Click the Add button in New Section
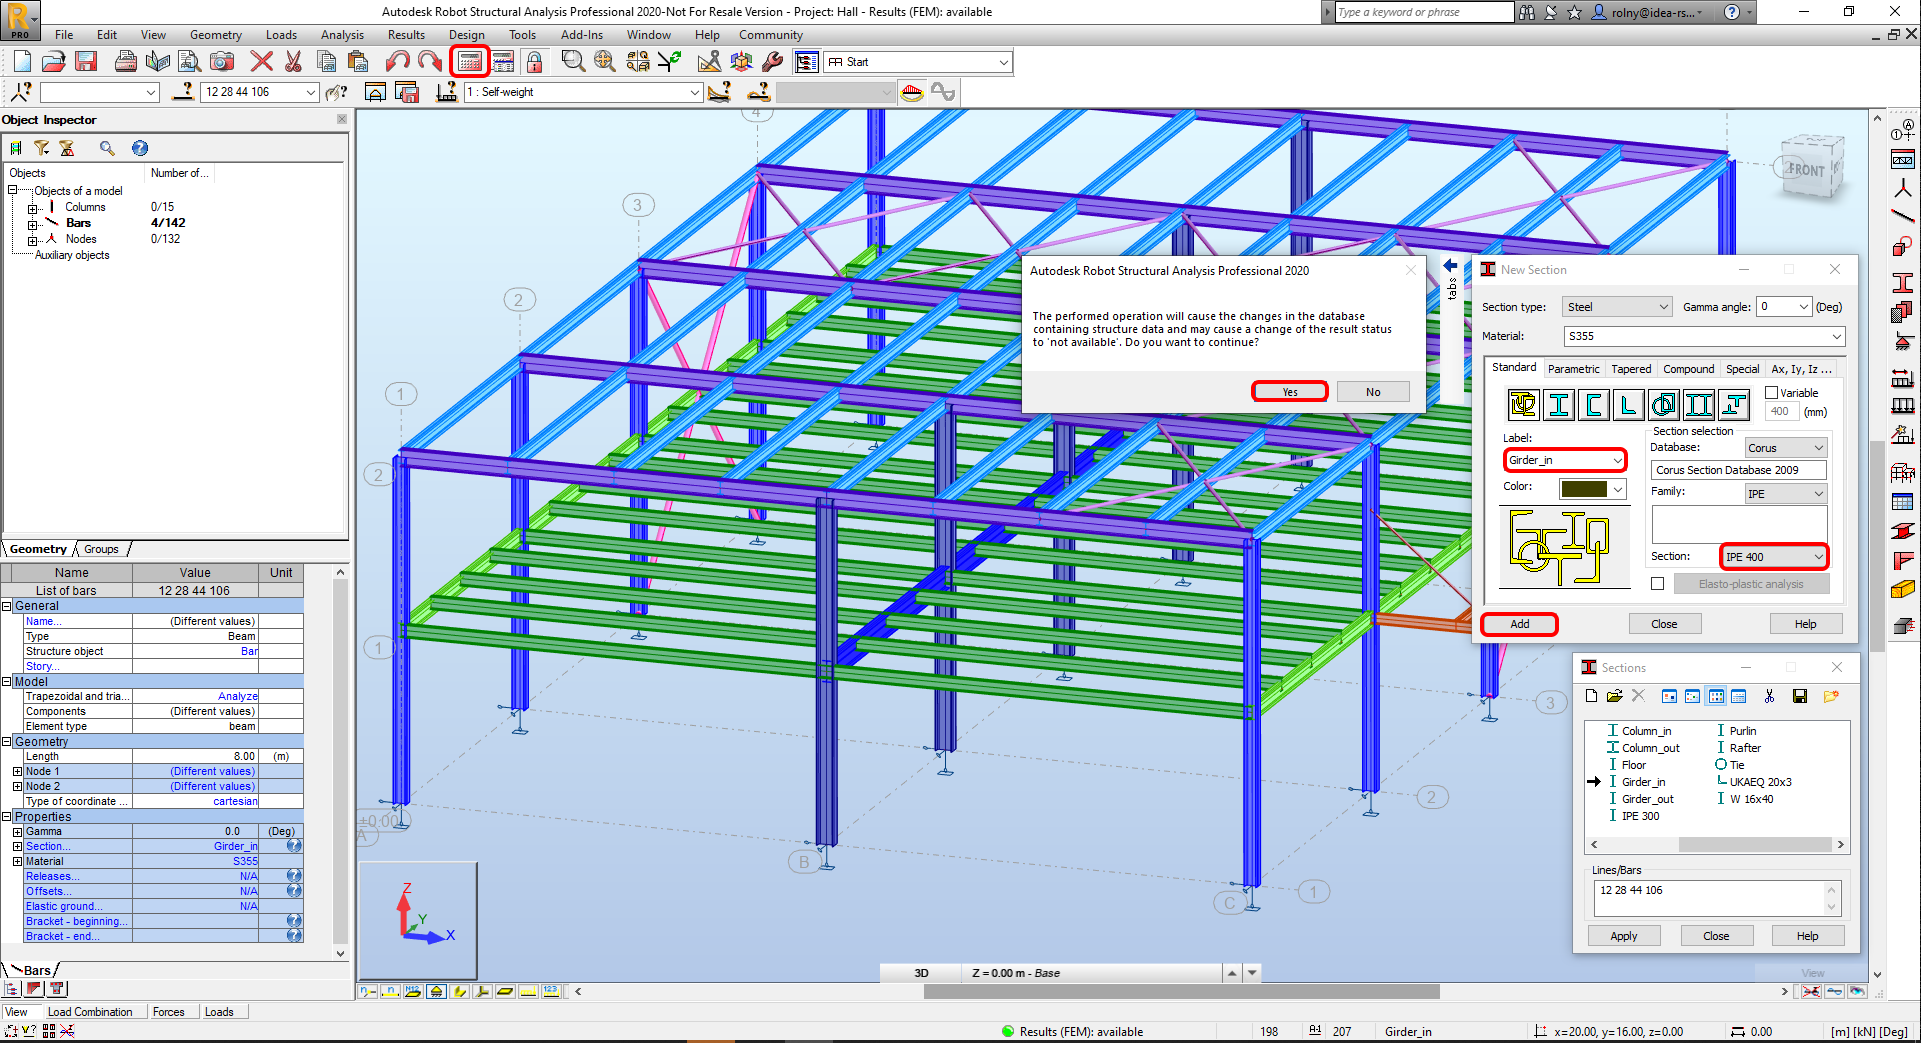Image resolution: width=1921 pixels, height=1043 pixels. click(x=1519, y=624)
